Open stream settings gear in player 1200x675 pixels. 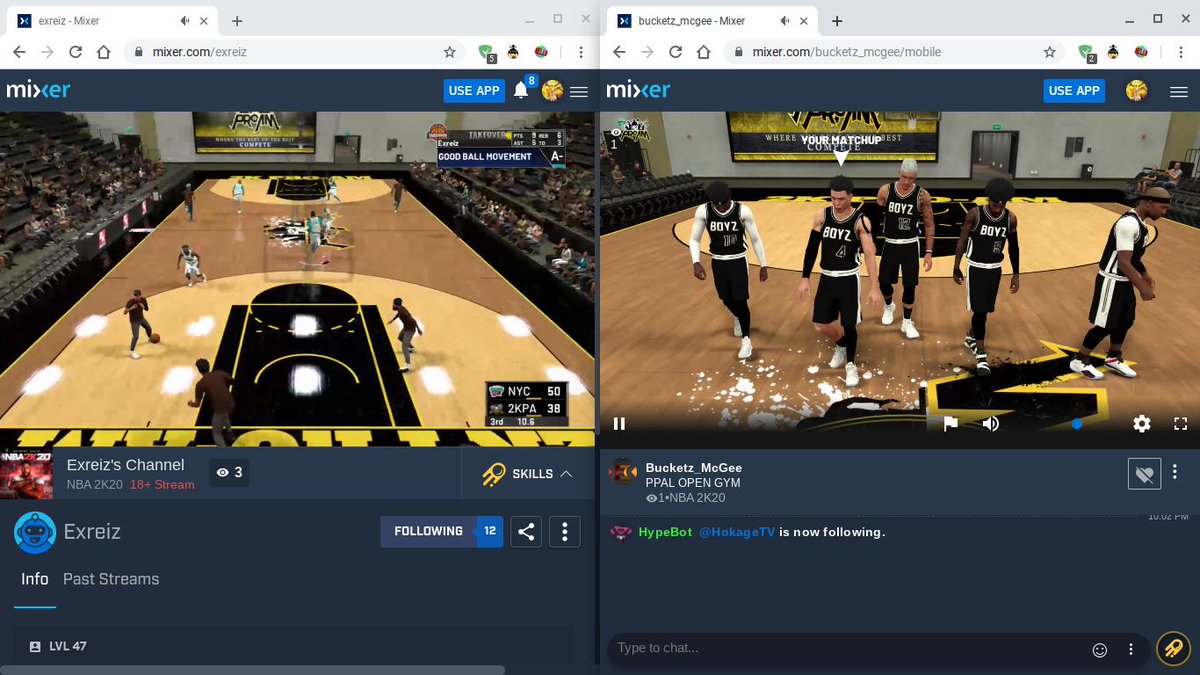click(x=1142, y=424)
